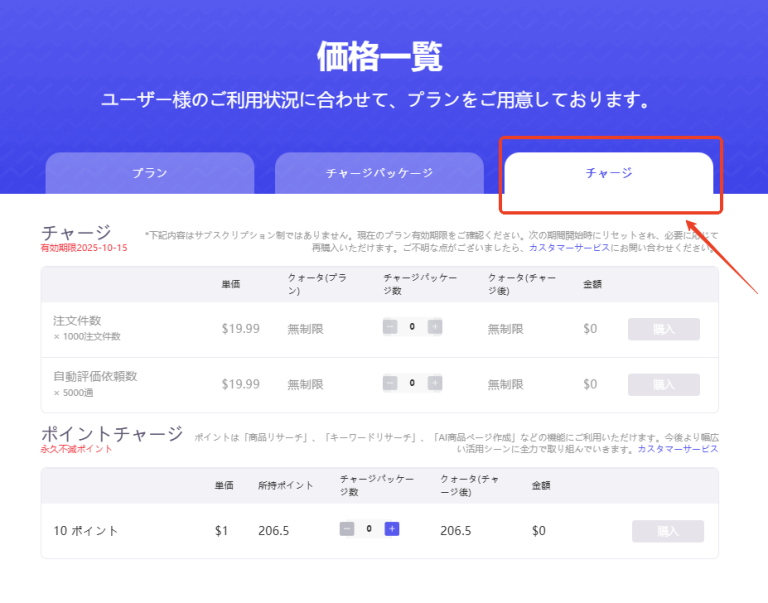Select the チャージ tab
The width and height of the screenshot is (768, 603).
(608, 173)
